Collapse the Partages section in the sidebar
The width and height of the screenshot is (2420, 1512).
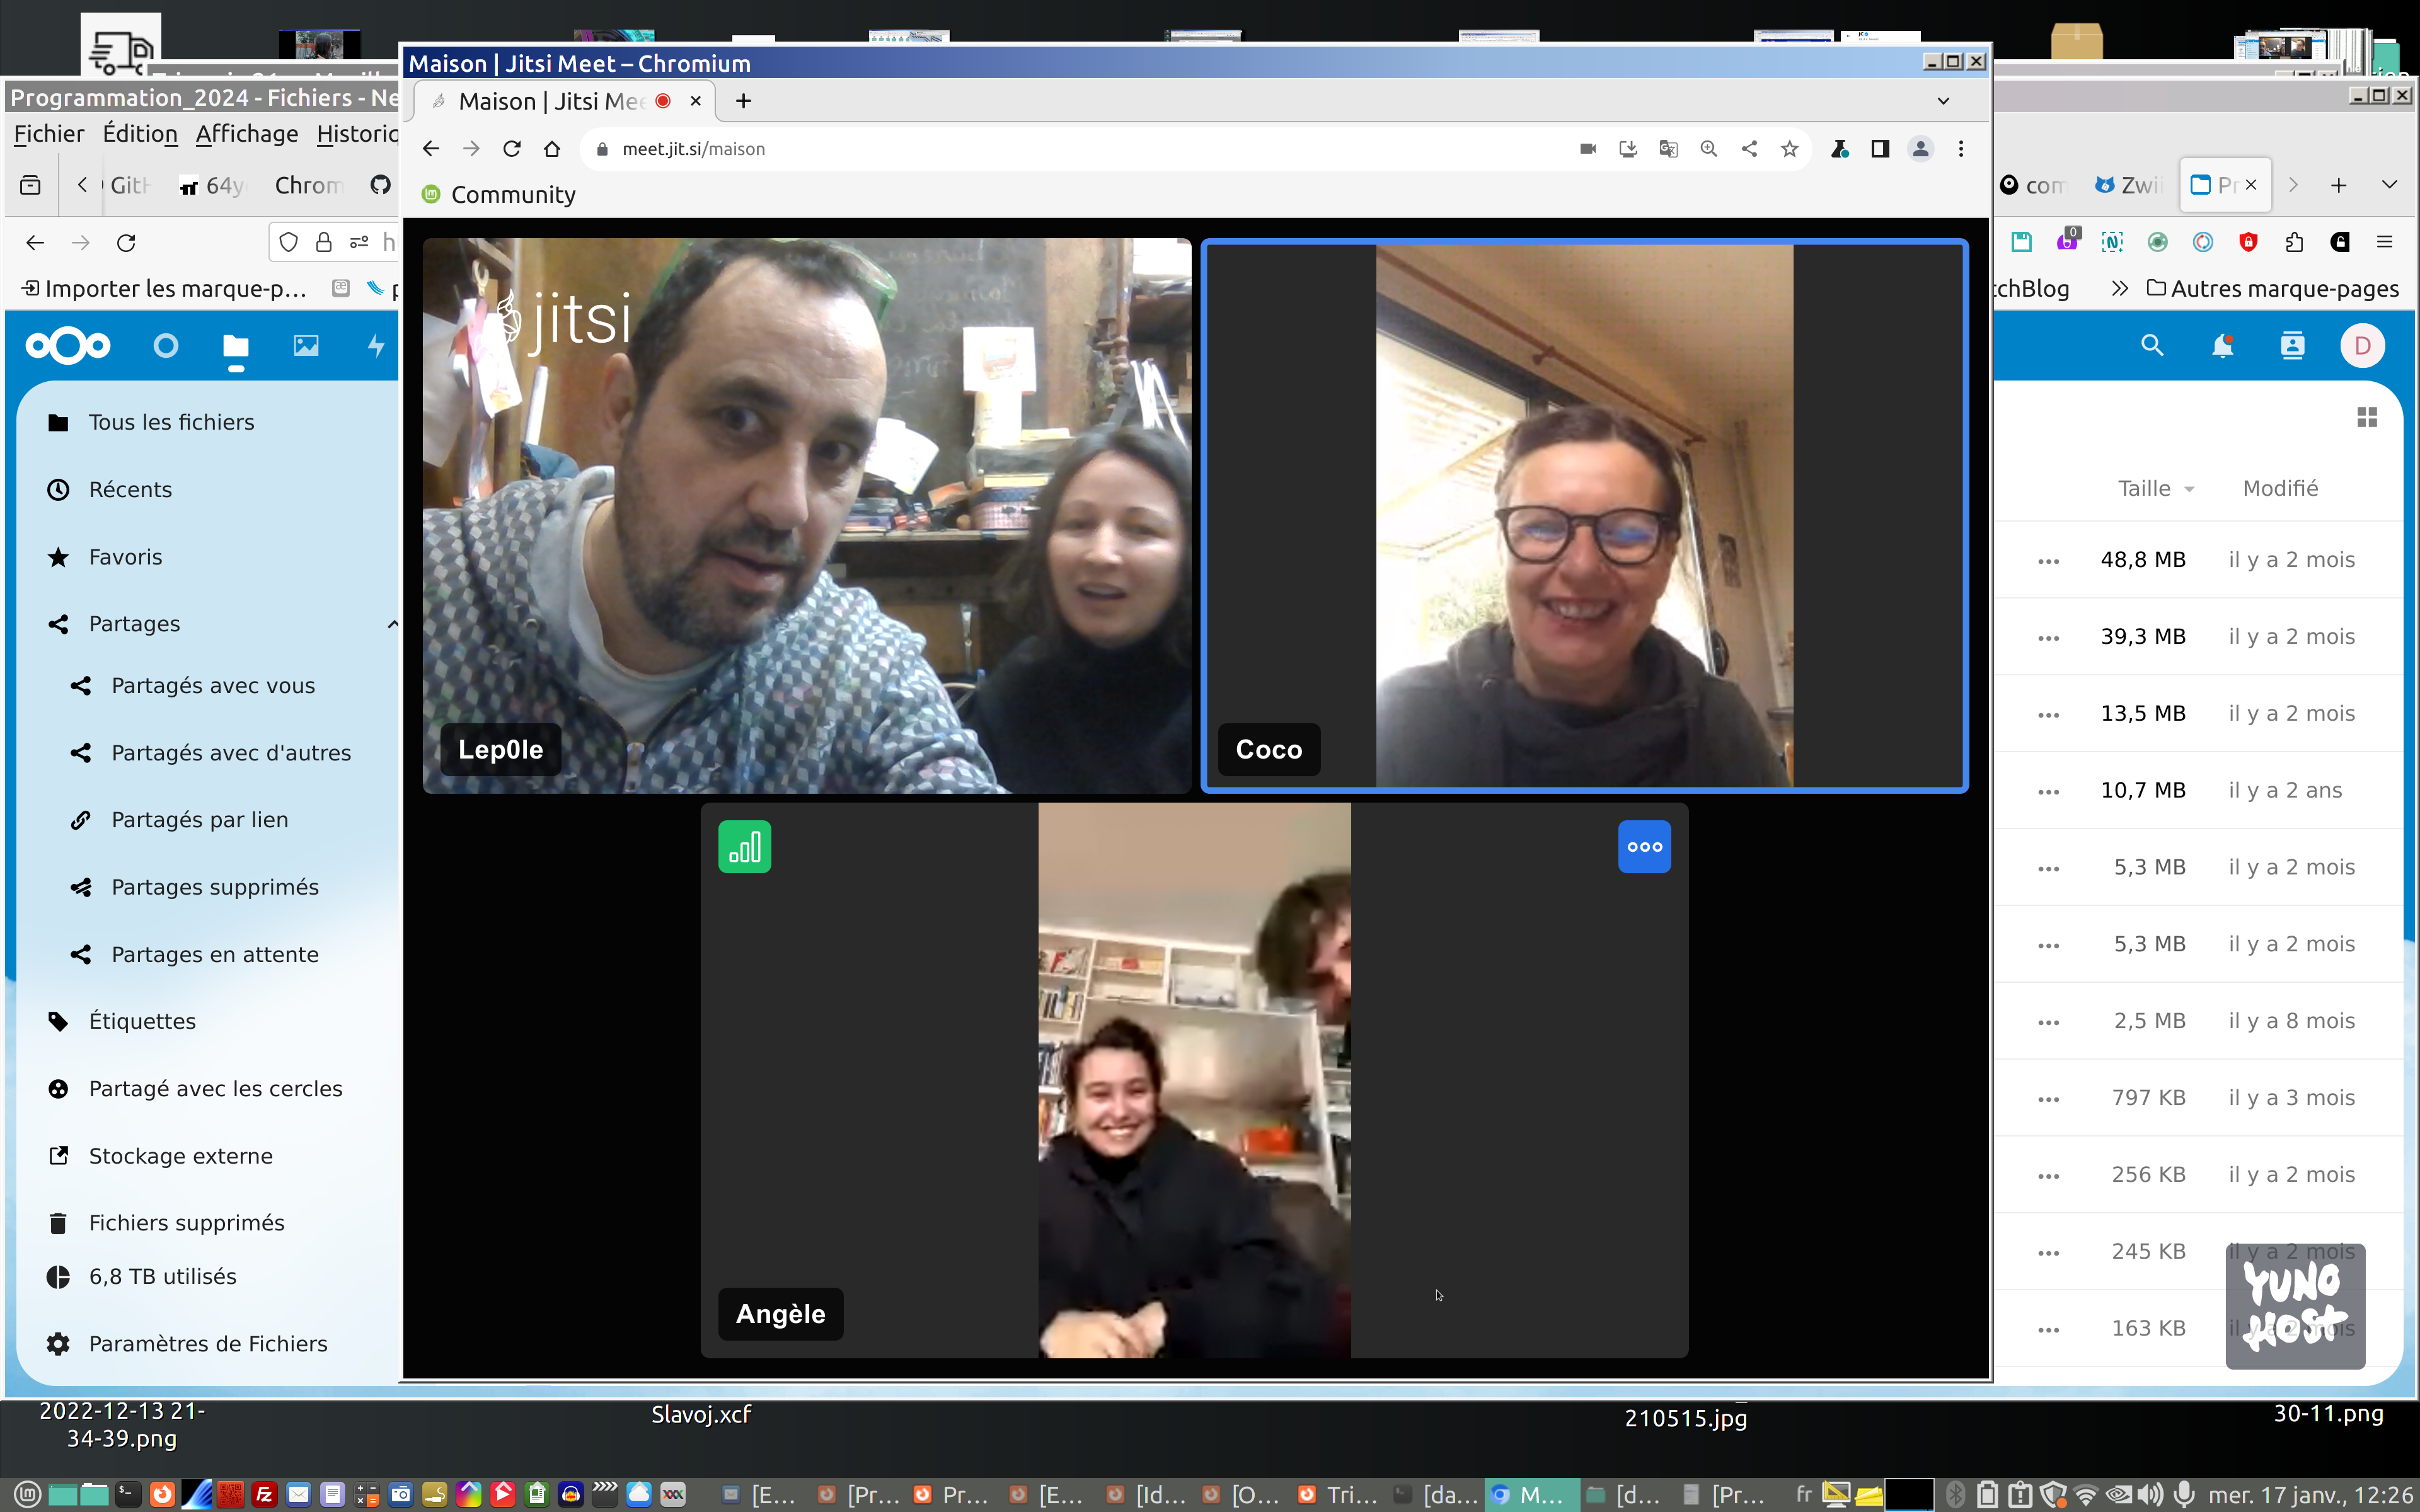point(392,624)
